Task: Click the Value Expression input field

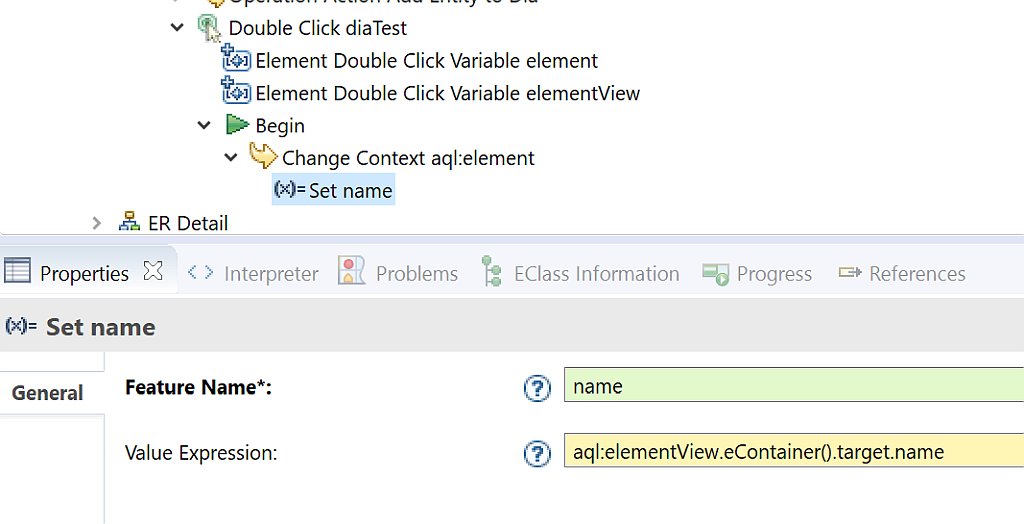Action: (x=793, y=450)
